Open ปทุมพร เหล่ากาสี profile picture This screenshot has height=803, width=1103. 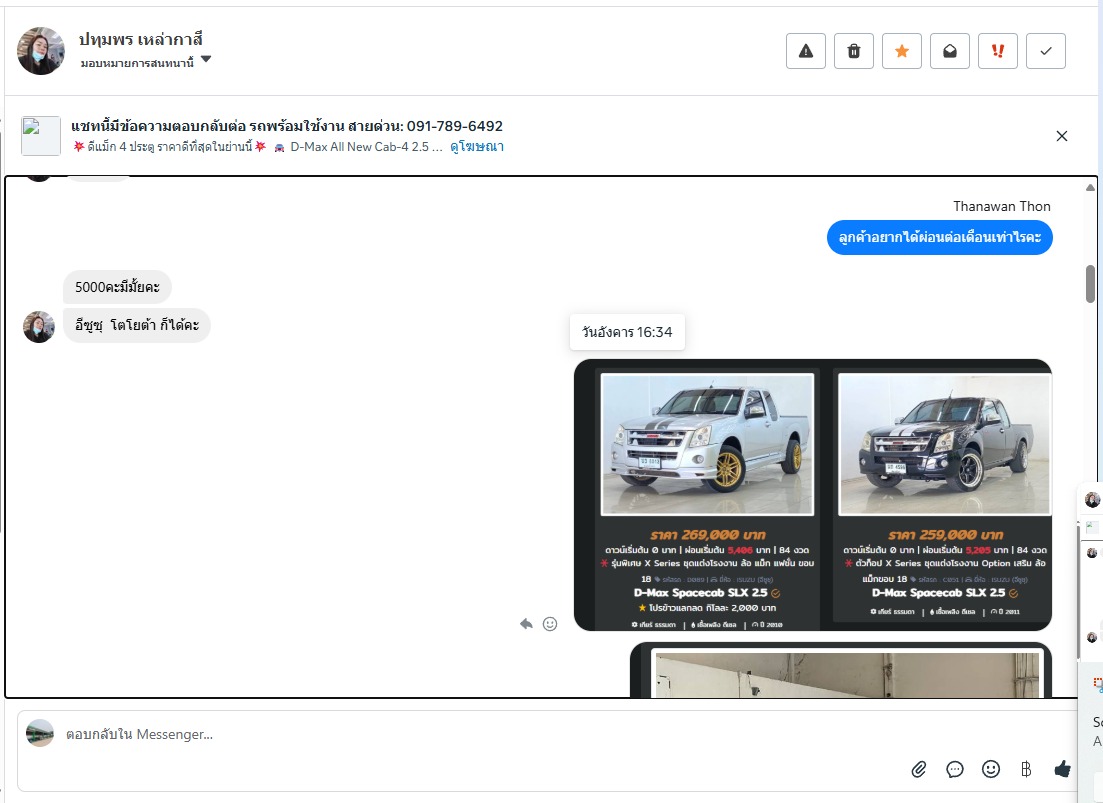[41, 51]
